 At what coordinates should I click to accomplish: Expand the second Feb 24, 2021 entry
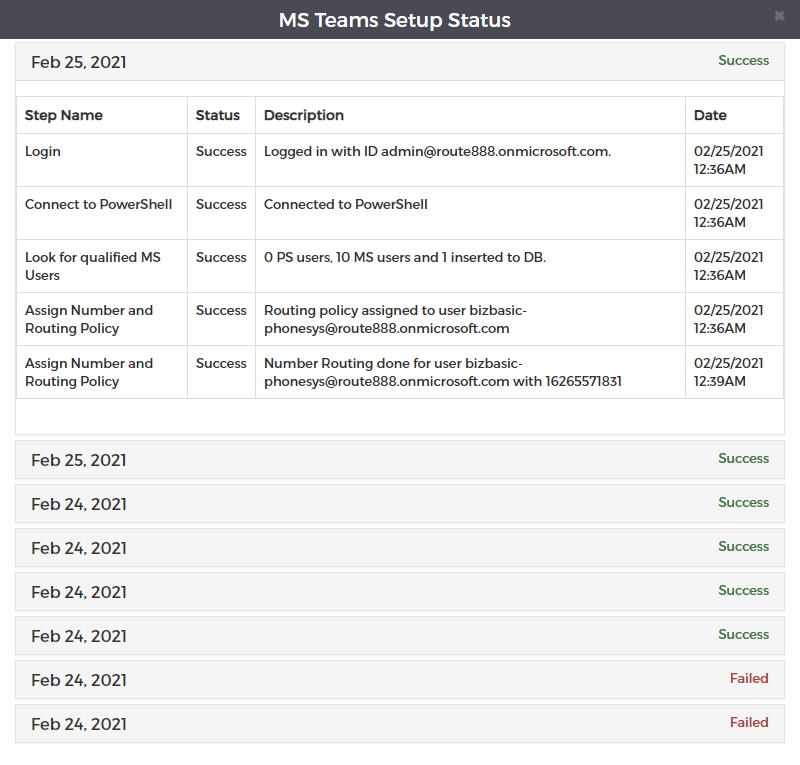399,548
